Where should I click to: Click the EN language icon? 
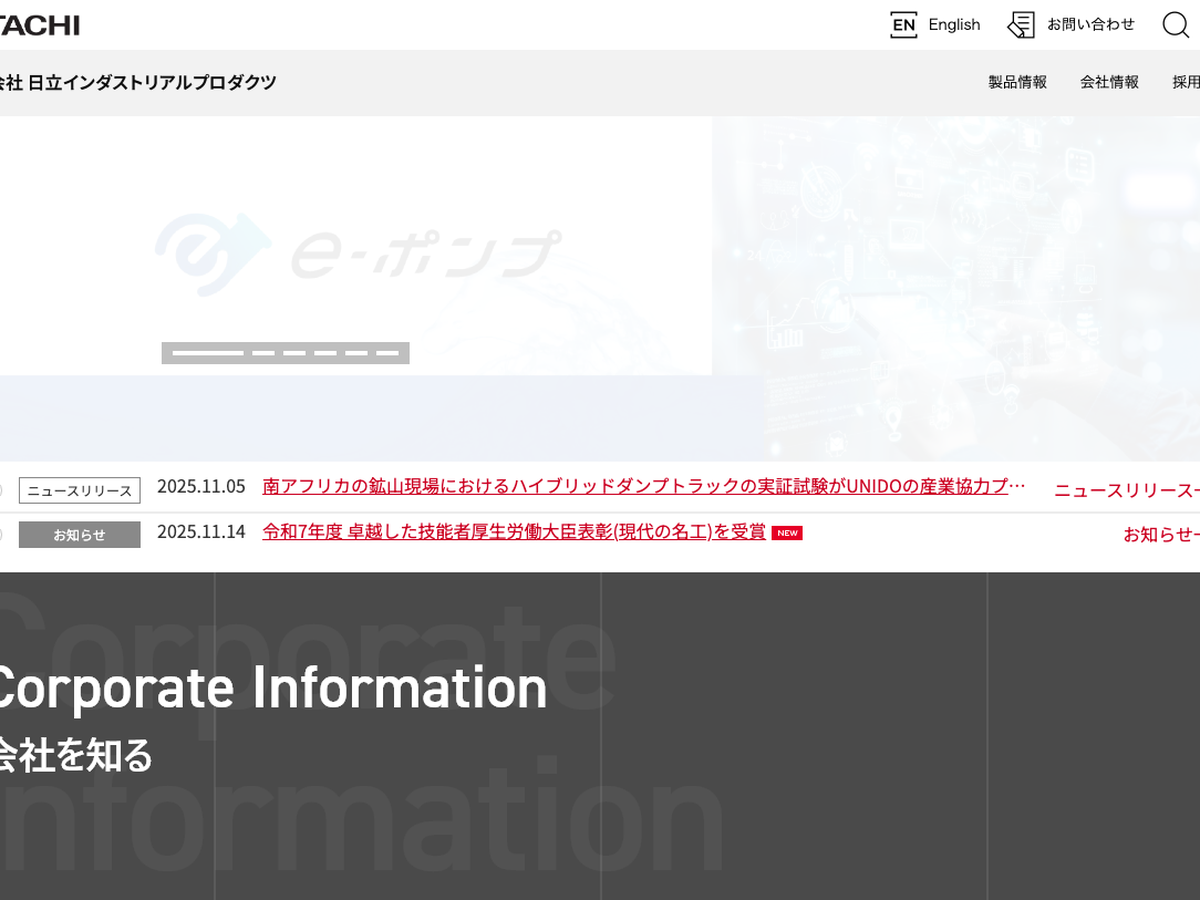pos(903,25)
